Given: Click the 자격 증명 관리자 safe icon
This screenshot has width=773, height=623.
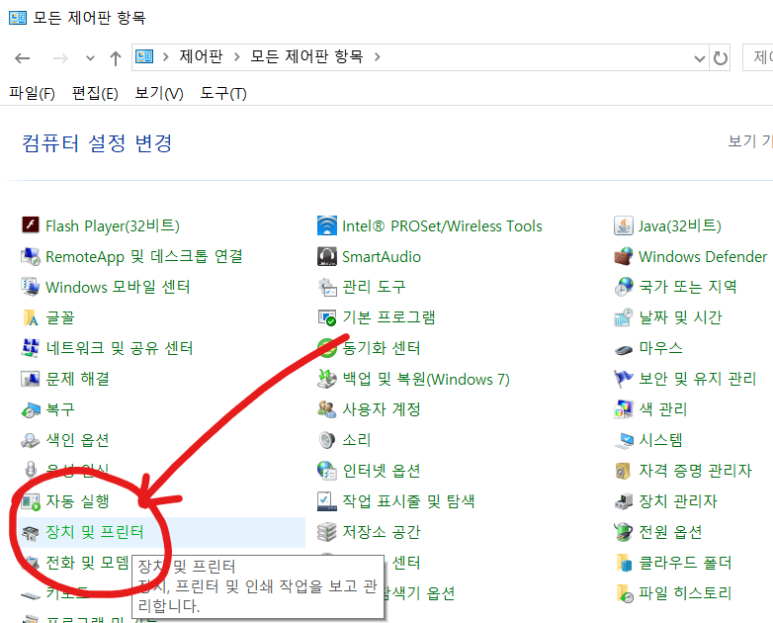Looking at the screenshot, I should point(624,471).
